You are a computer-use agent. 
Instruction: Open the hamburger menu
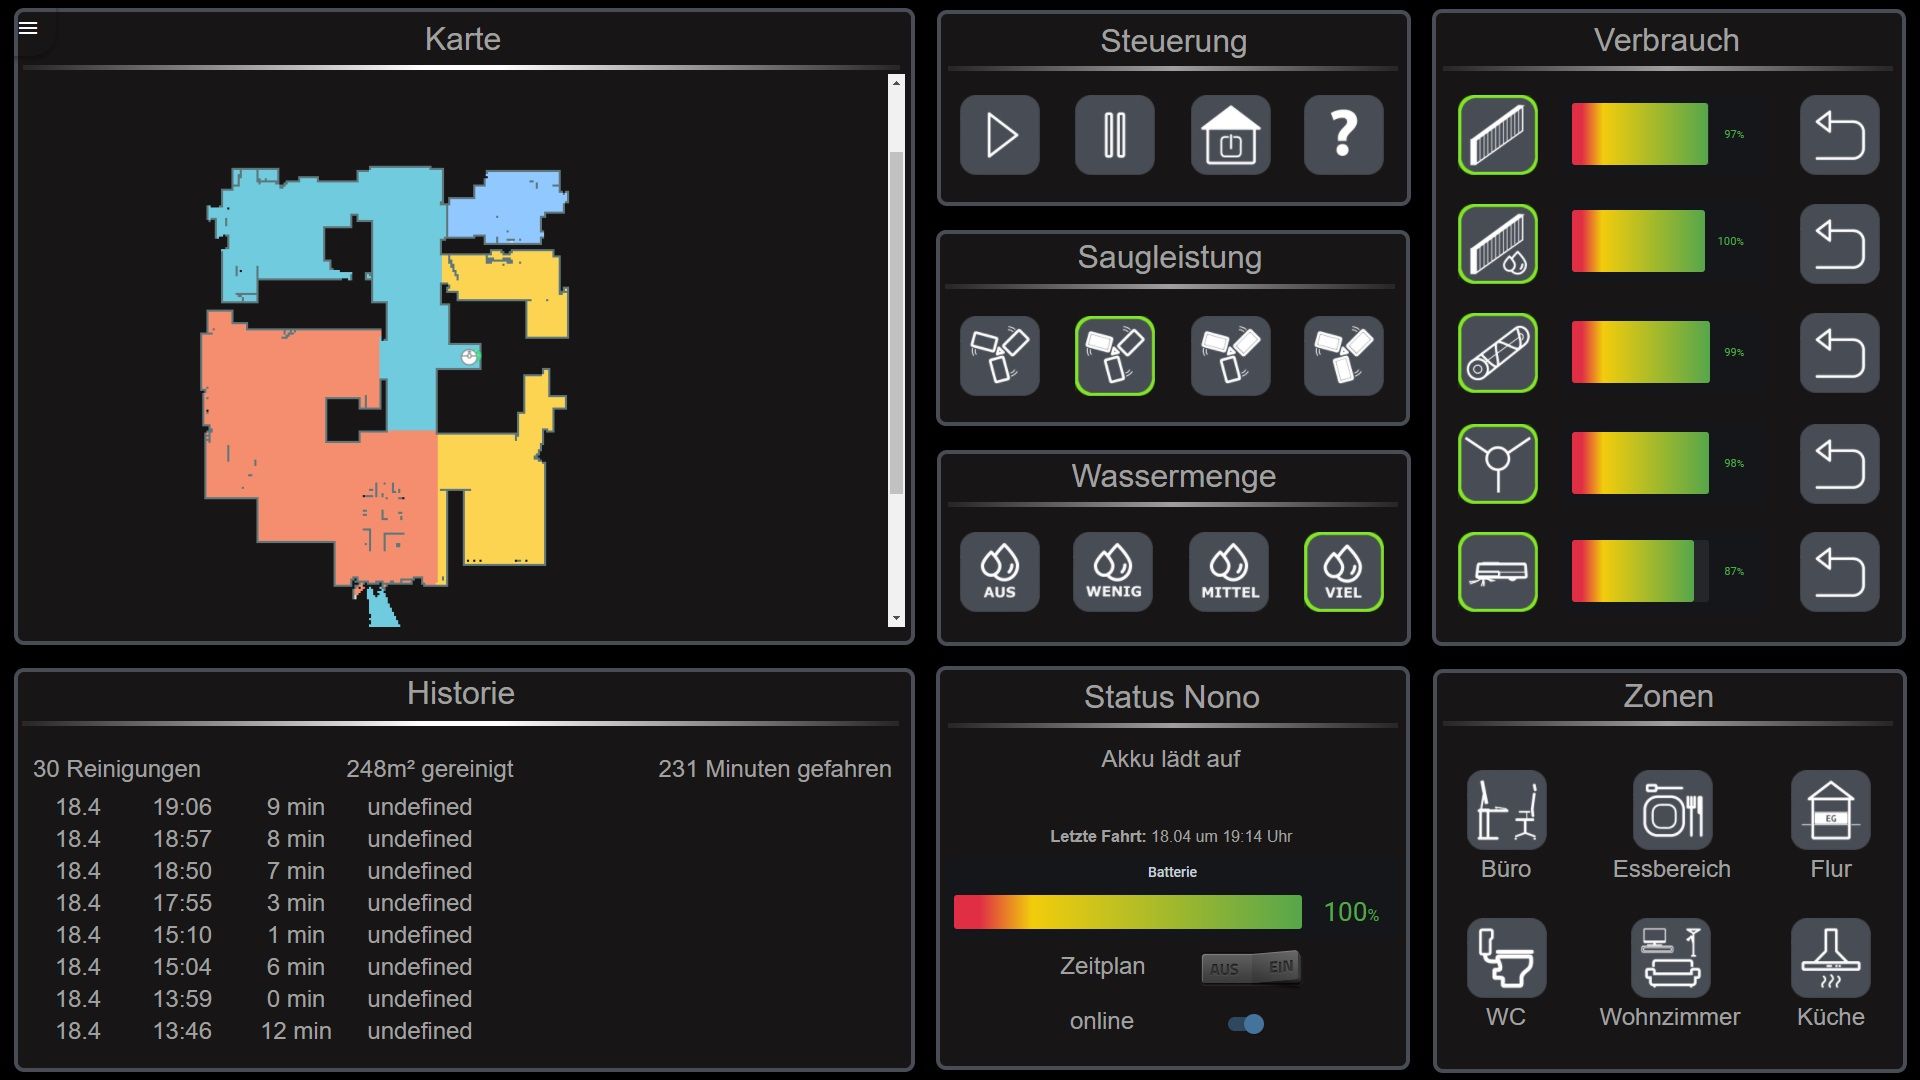tap(28, 28)
